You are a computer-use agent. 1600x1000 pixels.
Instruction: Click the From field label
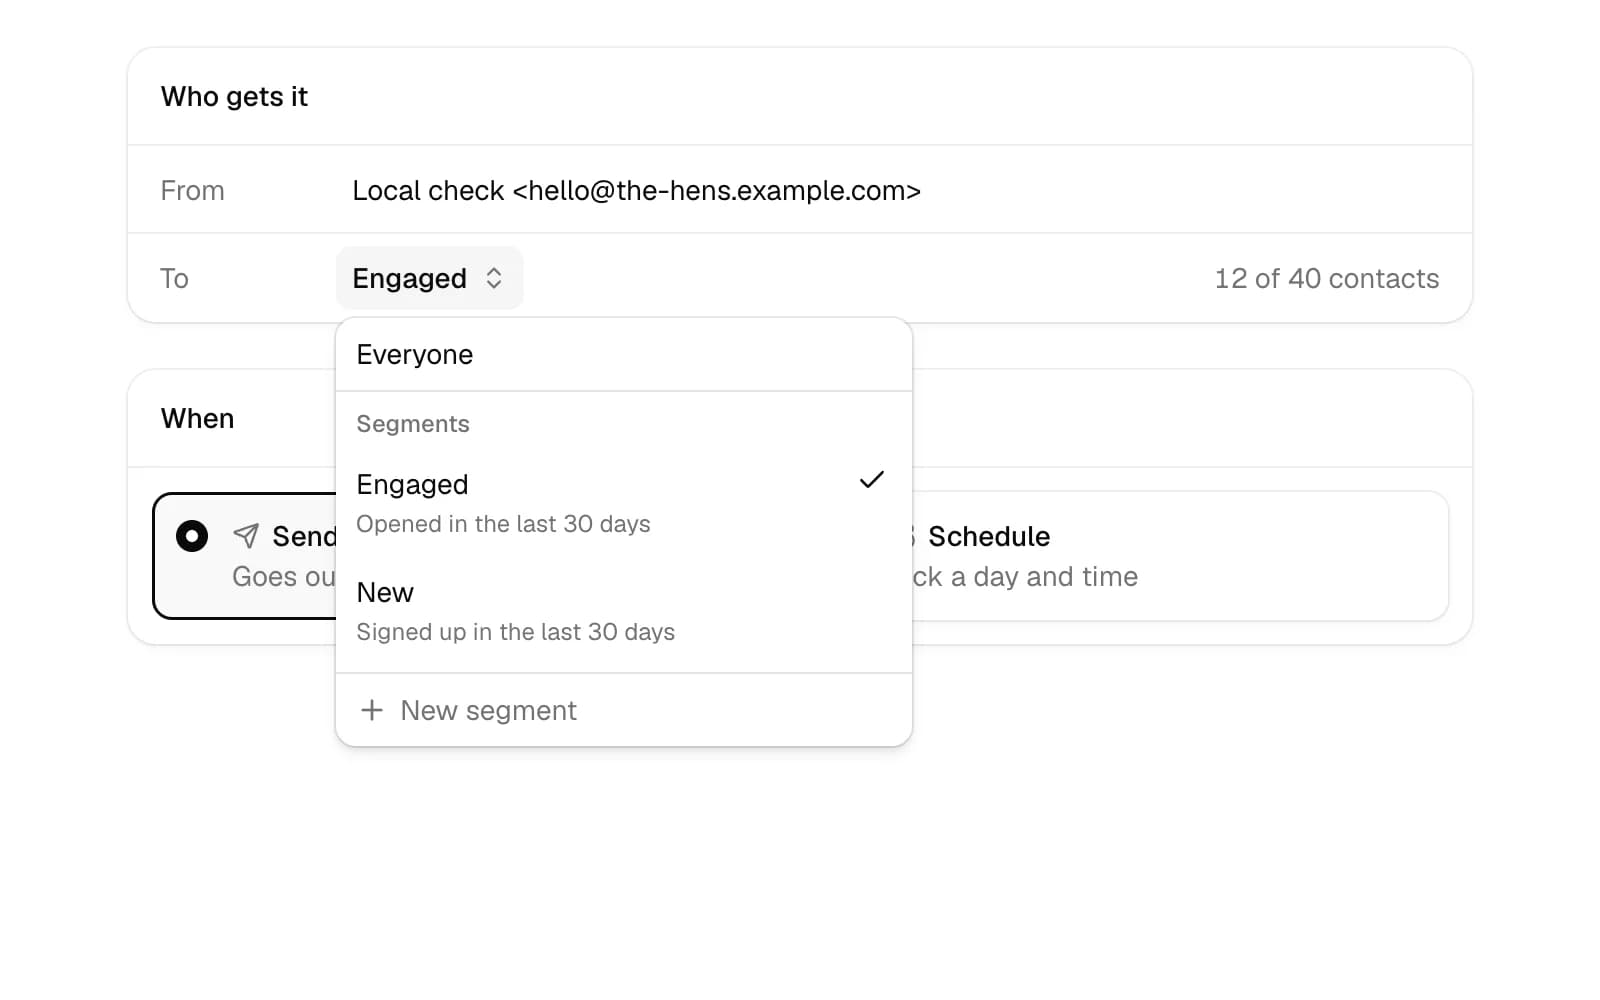pyautogui.click(x=192, y=190)
